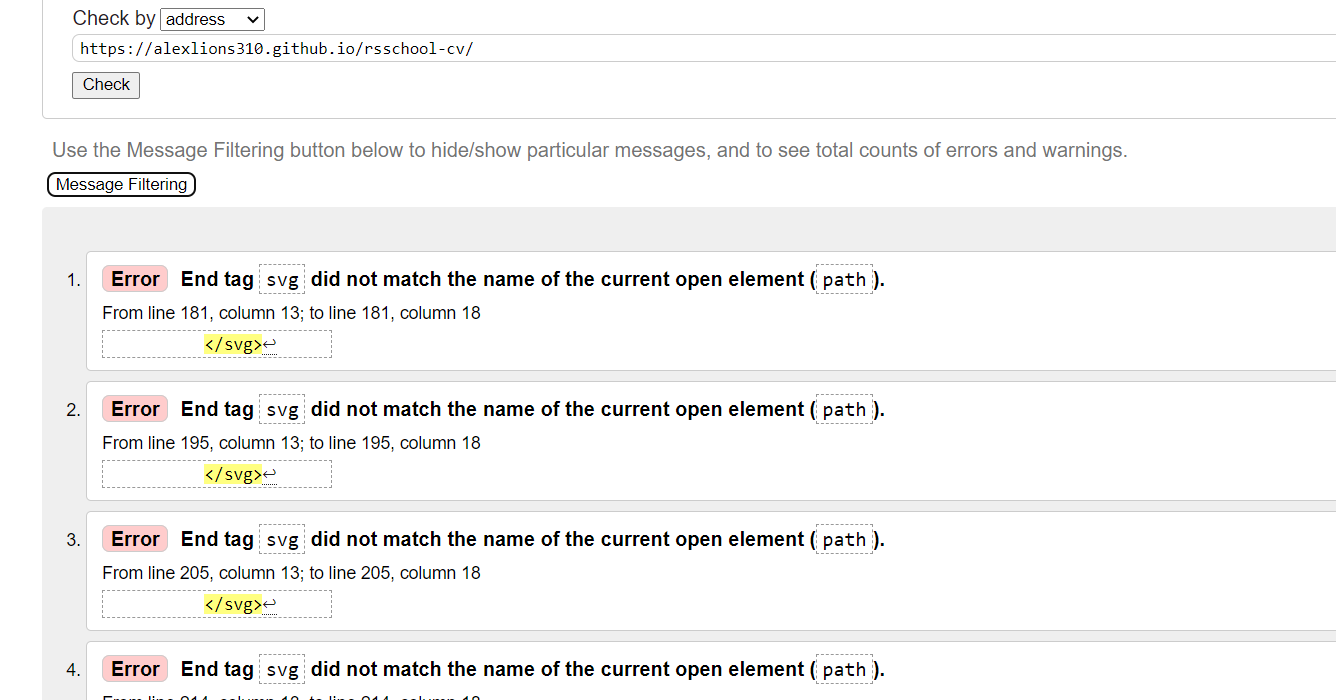The image size is (1336, 700).
Task: Click the Error badge on message 3
Action: click(134, 538)
